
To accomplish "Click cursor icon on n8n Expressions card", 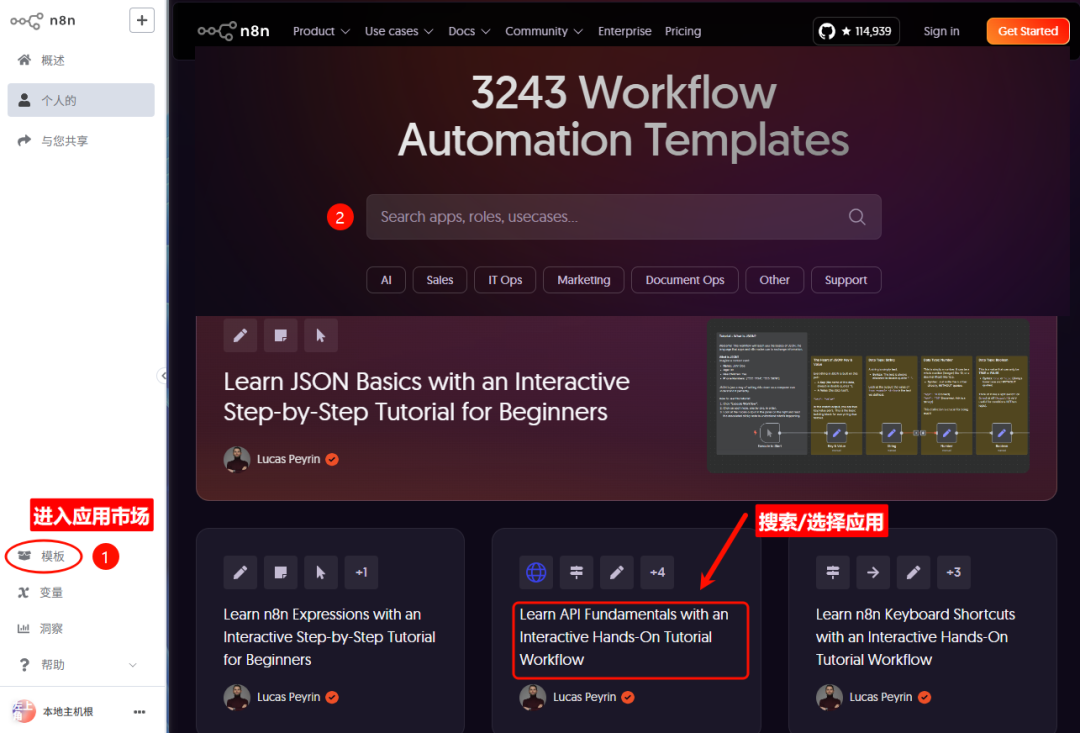I will point(321,572).
